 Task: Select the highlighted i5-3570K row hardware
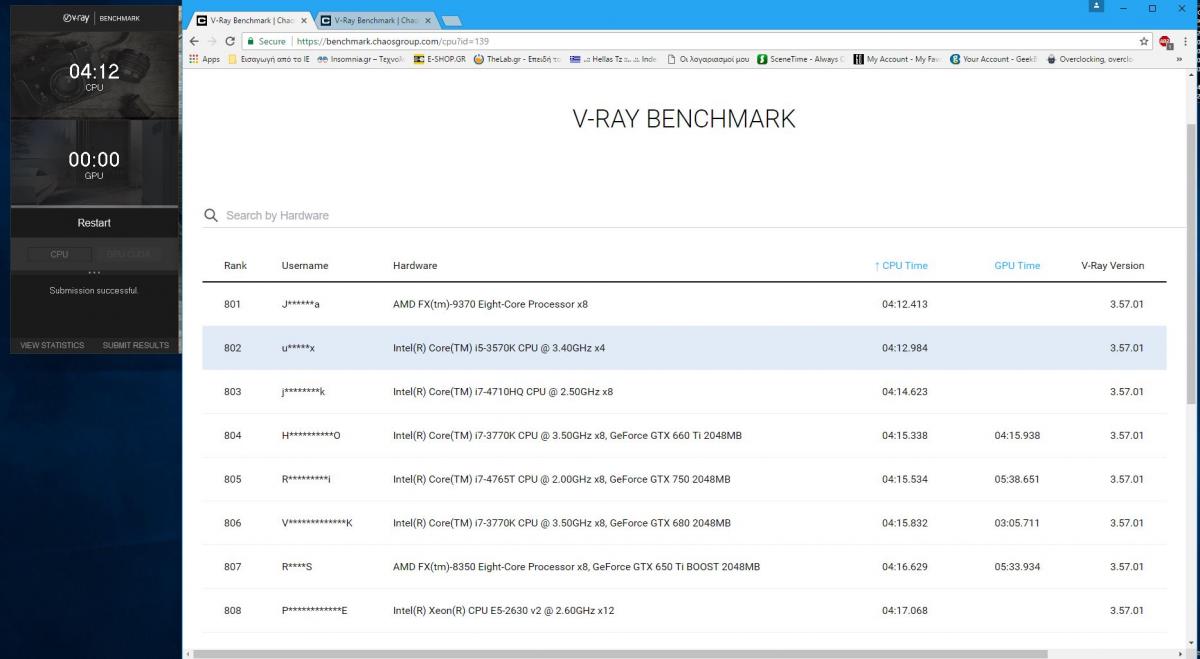pos(498,348)
